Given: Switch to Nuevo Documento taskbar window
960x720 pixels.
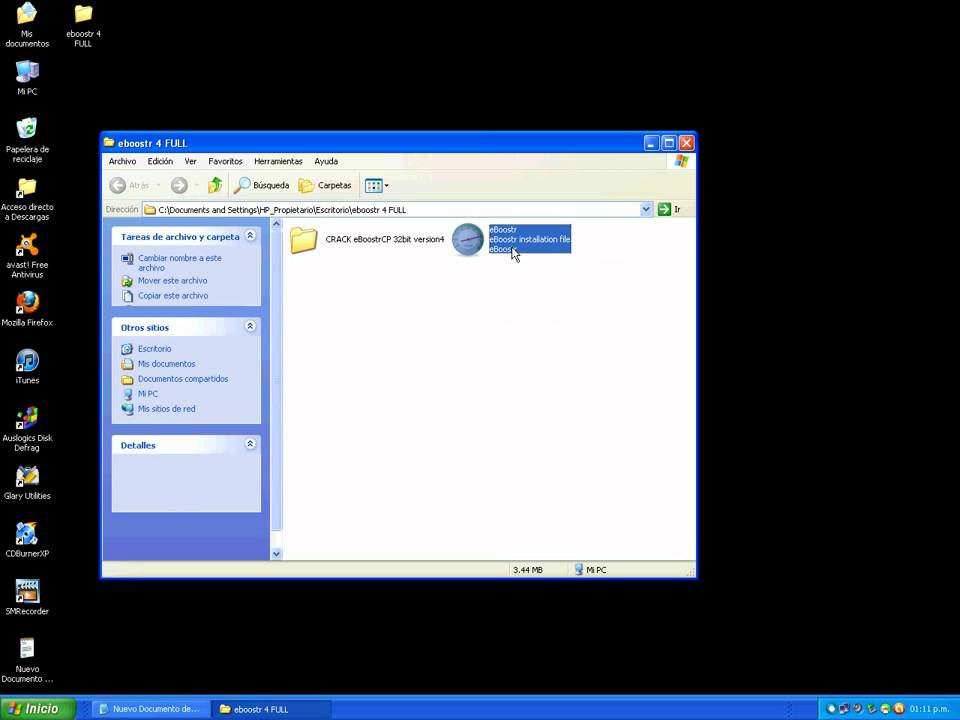Looking at the screenshot, I should pyautogui.click(x=151, y=709).
